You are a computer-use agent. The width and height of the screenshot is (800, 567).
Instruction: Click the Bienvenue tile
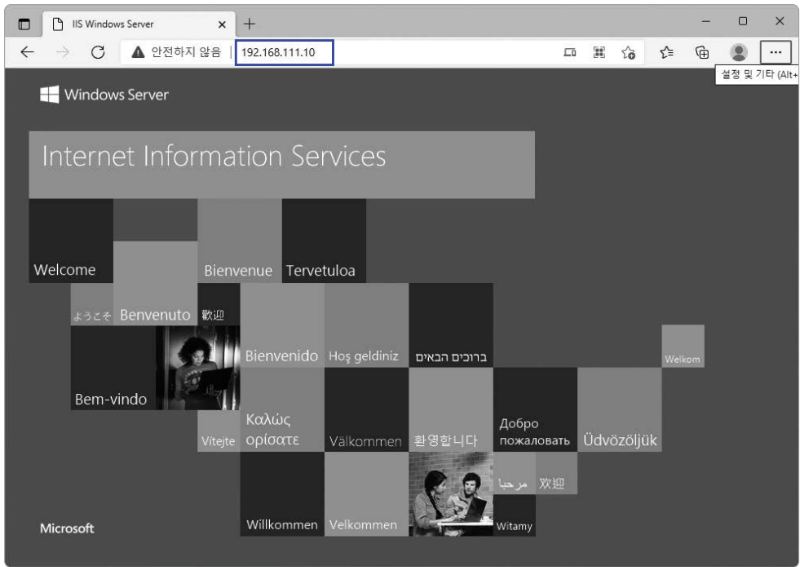[x=239, y=240]
